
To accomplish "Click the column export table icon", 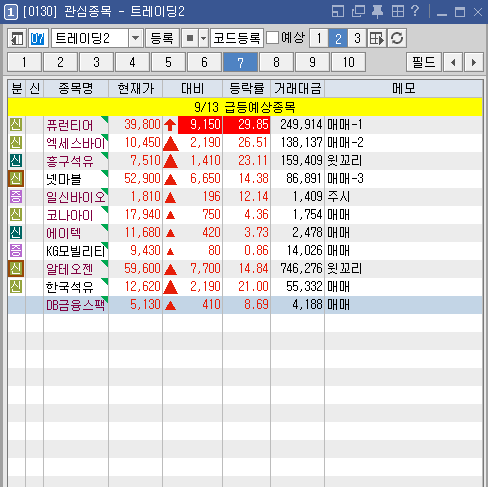I will pyautogui.click(x=377, y=38).
